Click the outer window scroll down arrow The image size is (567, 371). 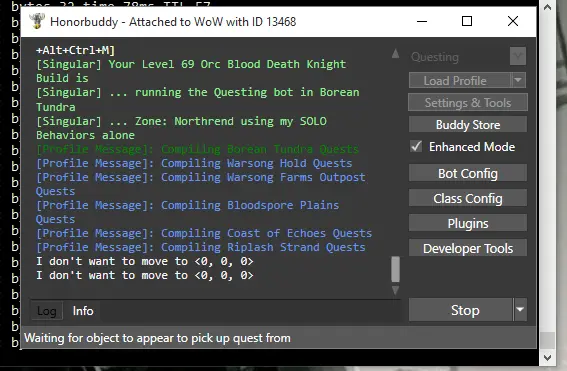pyautogui.click(x=547, y=358)
